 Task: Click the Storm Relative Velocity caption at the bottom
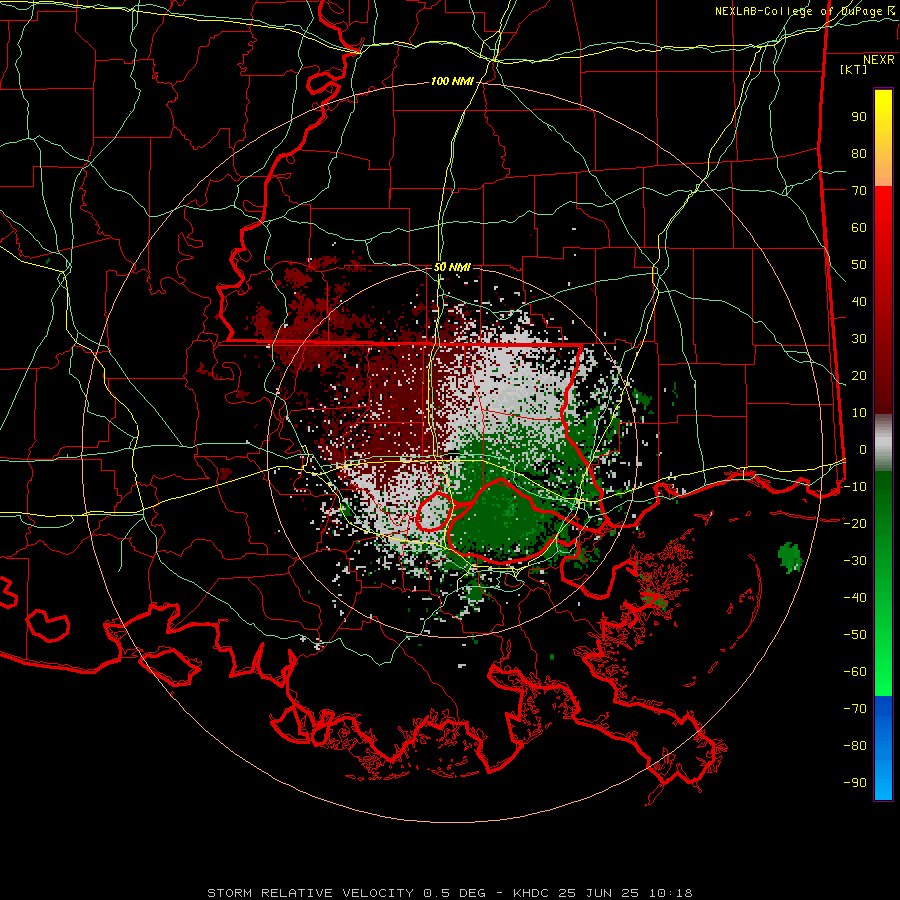click(x=449, y=893)
